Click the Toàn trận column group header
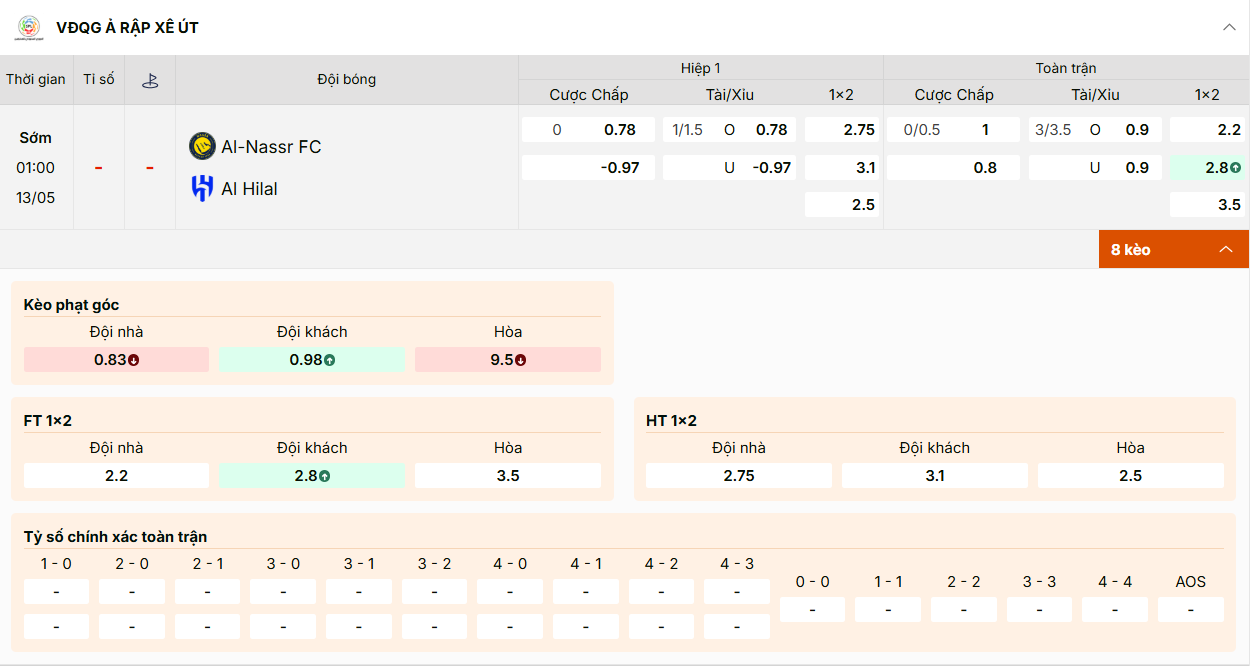The height and width of the screenshot is (666, 1250). (x=1066, y=68)
